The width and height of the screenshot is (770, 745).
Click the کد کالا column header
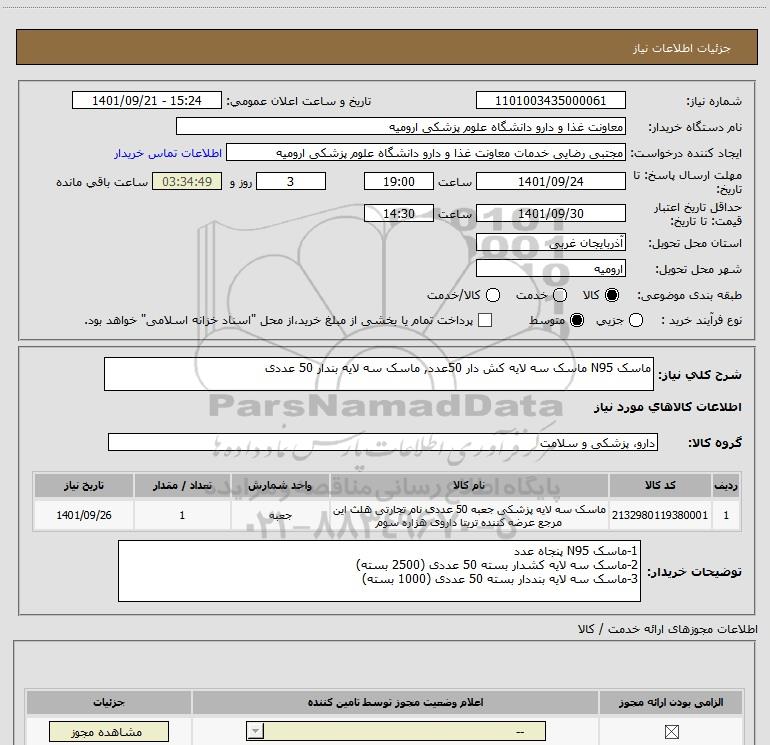tap(662, 485)
